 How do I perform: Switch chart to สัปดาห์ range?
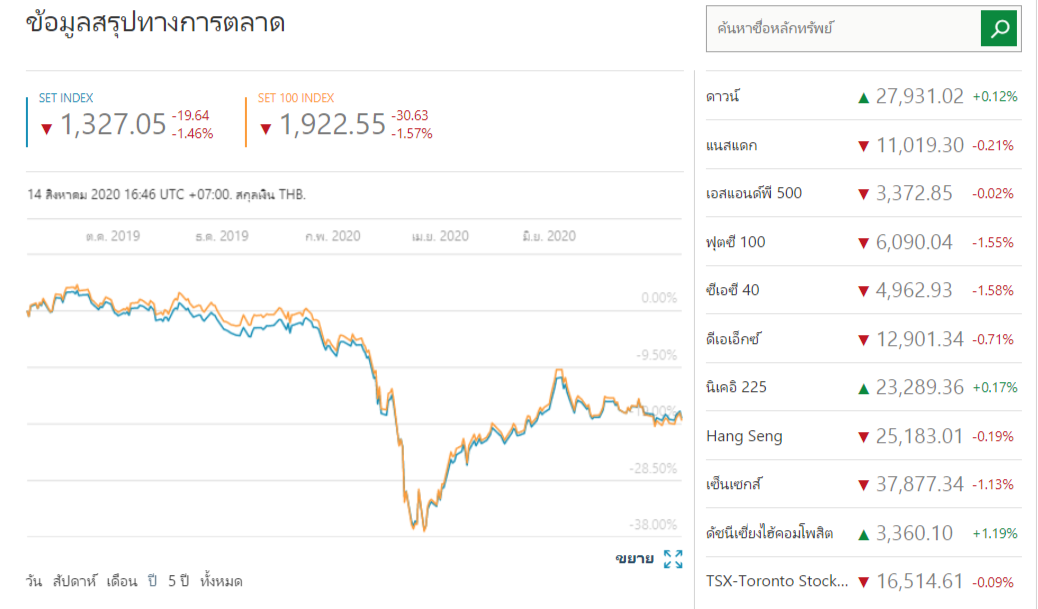tap(76, 581)
